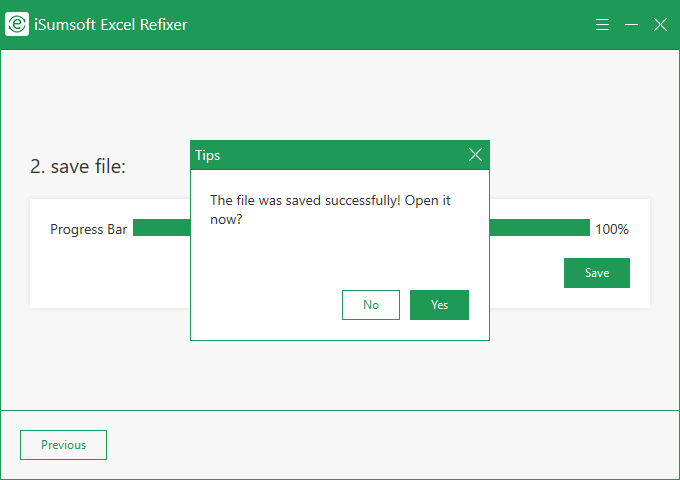Open the hamburger menu in the title bar

pos(602,25)
